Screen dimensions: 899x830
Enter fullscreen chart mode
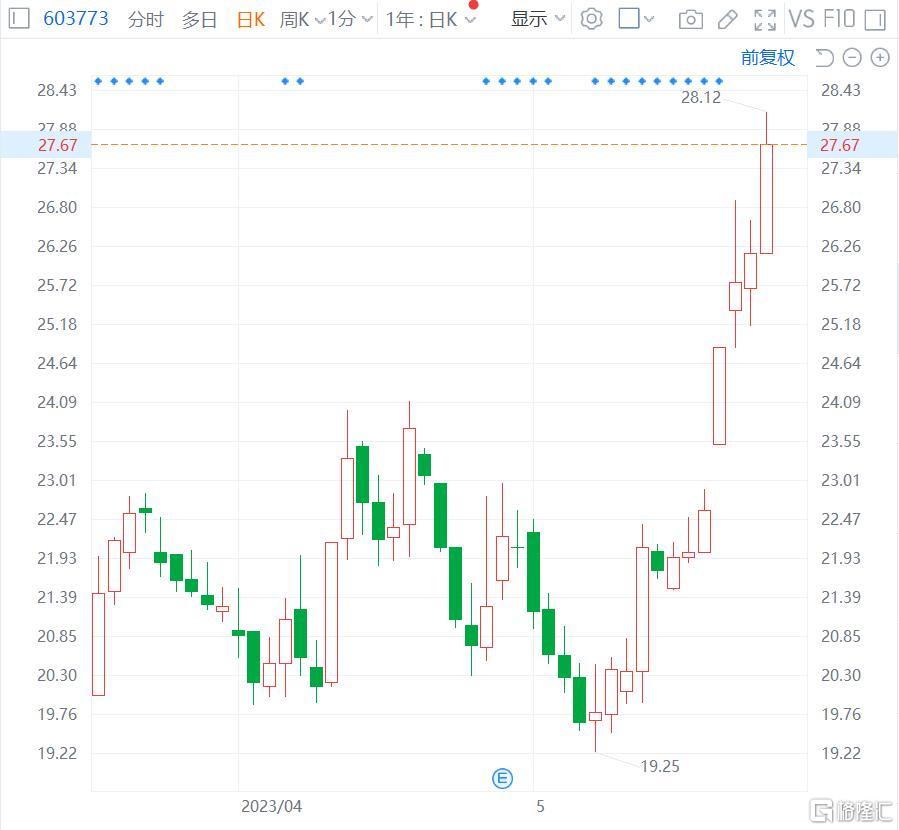pyautogui.click(x=765, y=20)
